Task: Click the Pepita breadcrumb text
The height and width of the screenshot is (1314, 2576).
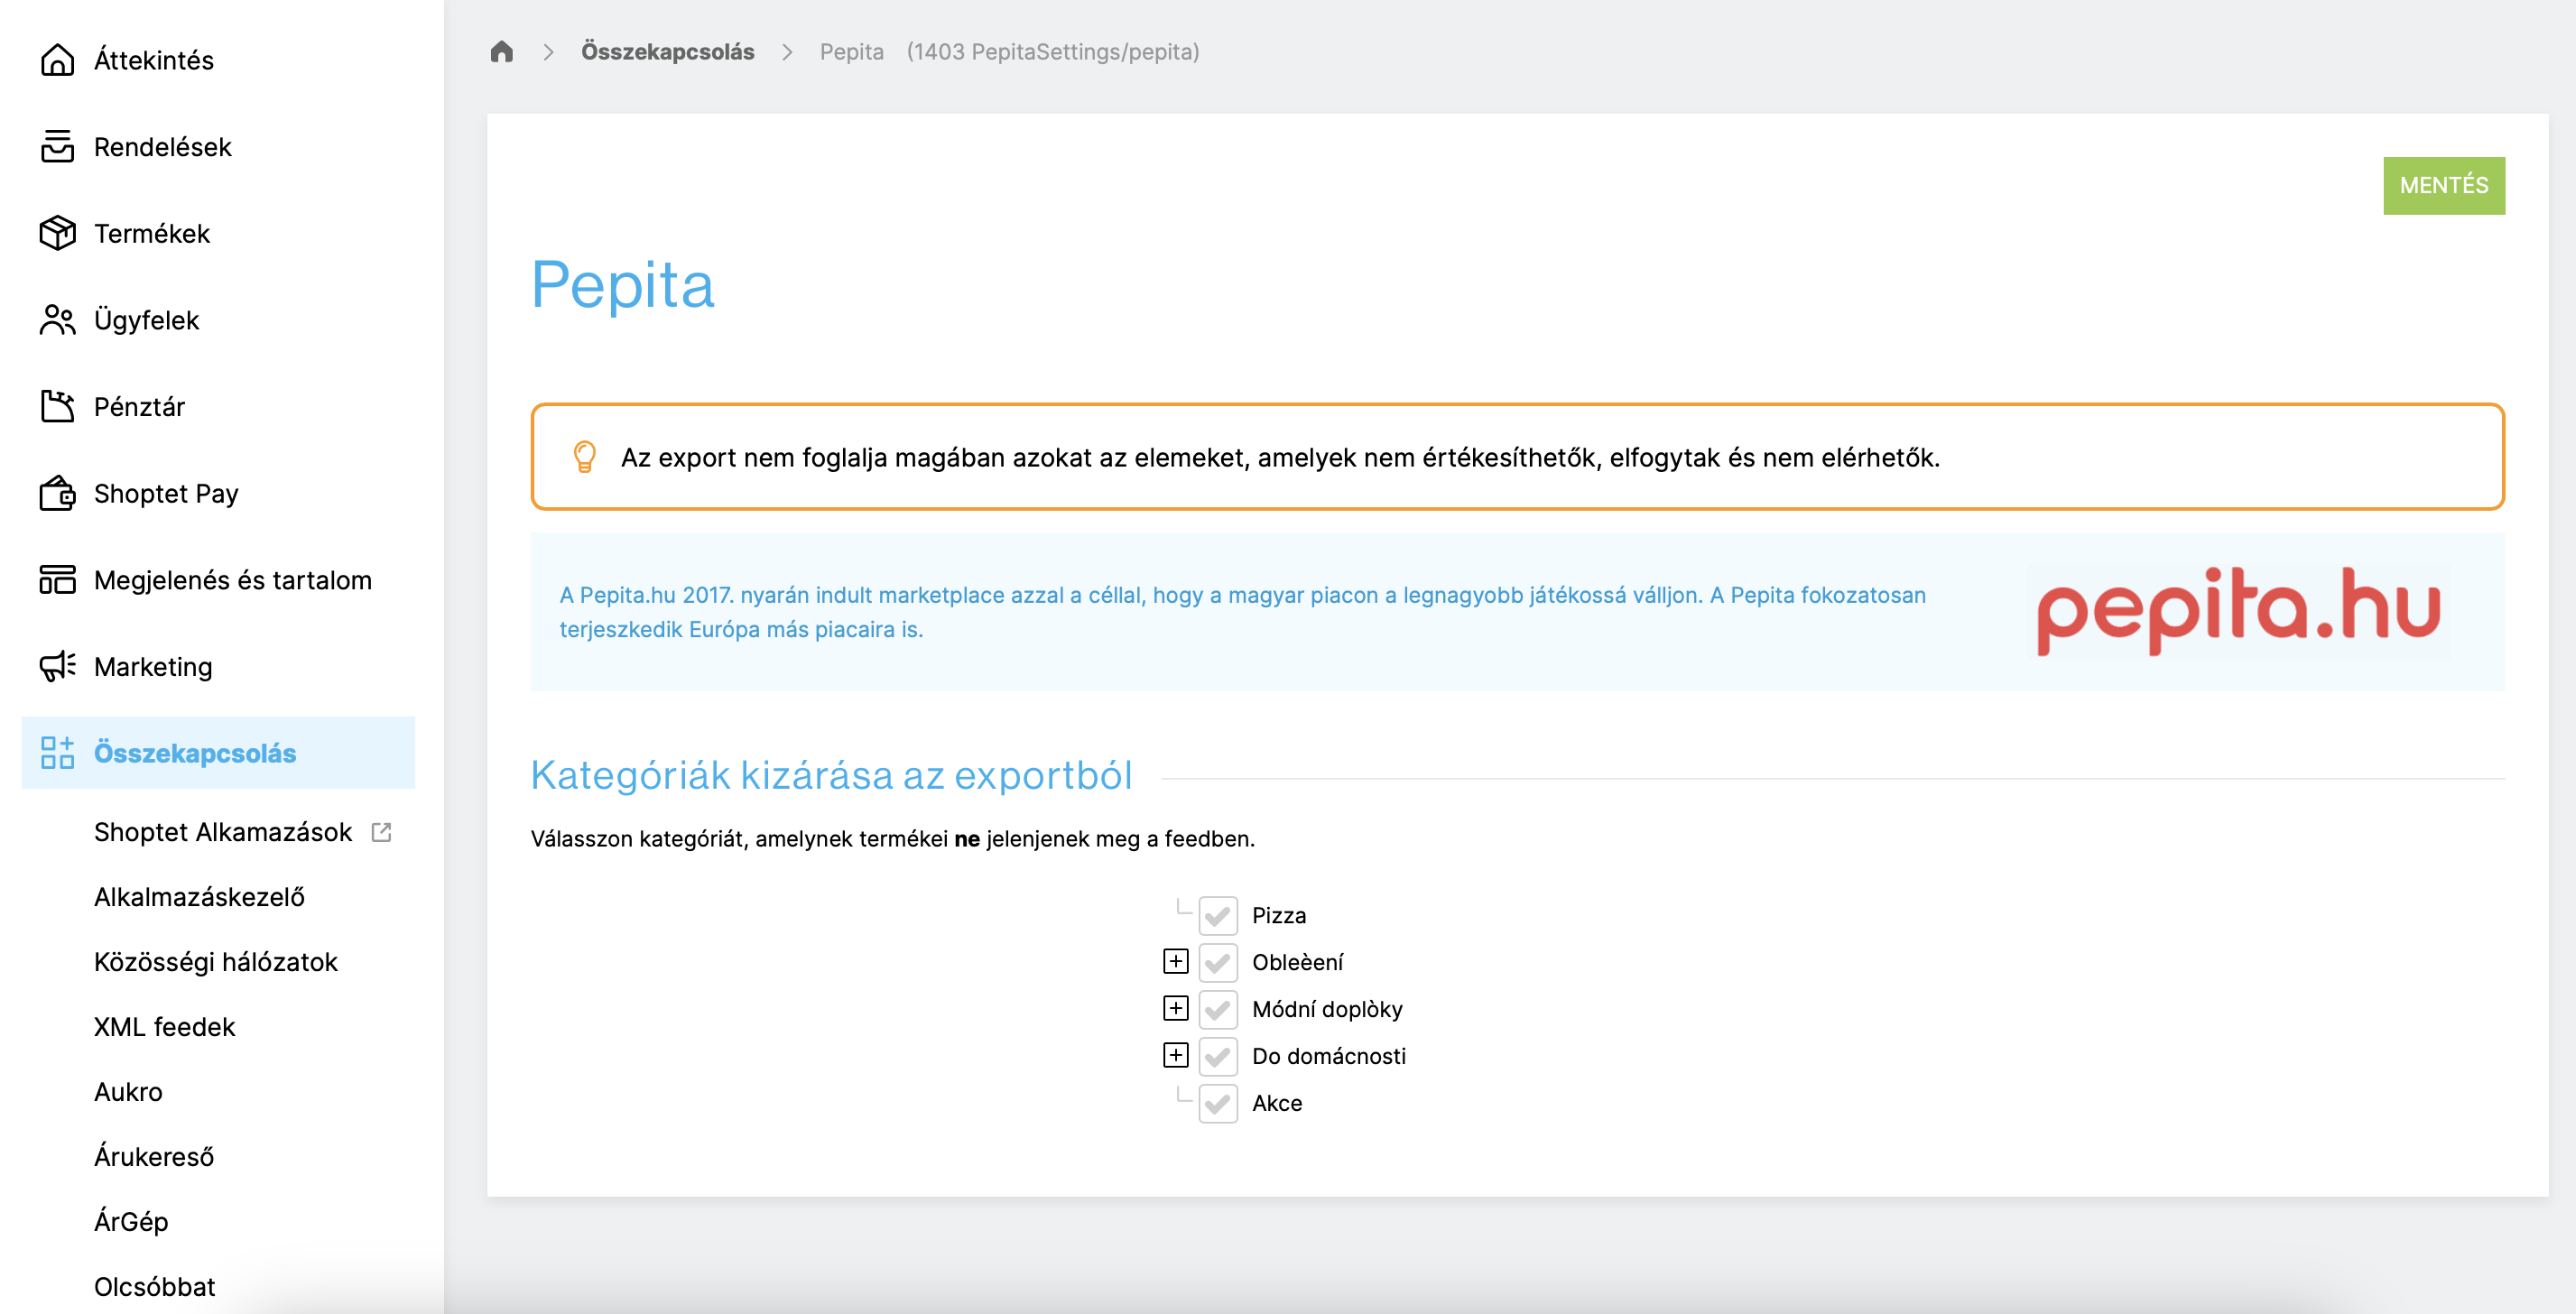Action: (851, 51)
